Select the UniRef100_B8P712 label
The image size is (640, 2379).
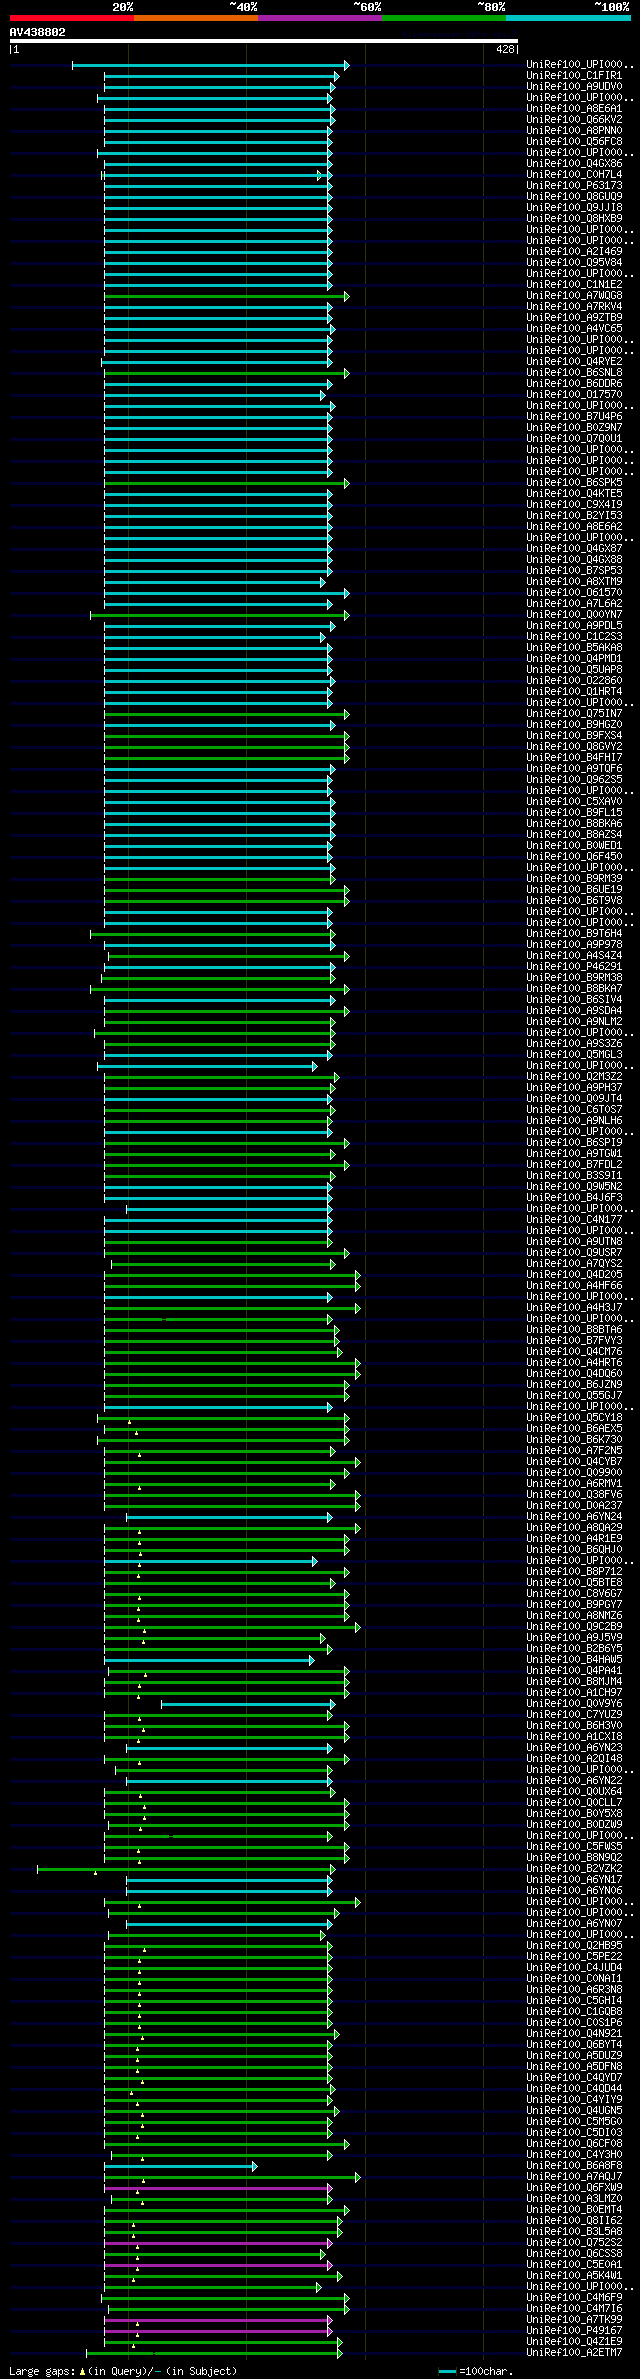(x=574, y=1571)
